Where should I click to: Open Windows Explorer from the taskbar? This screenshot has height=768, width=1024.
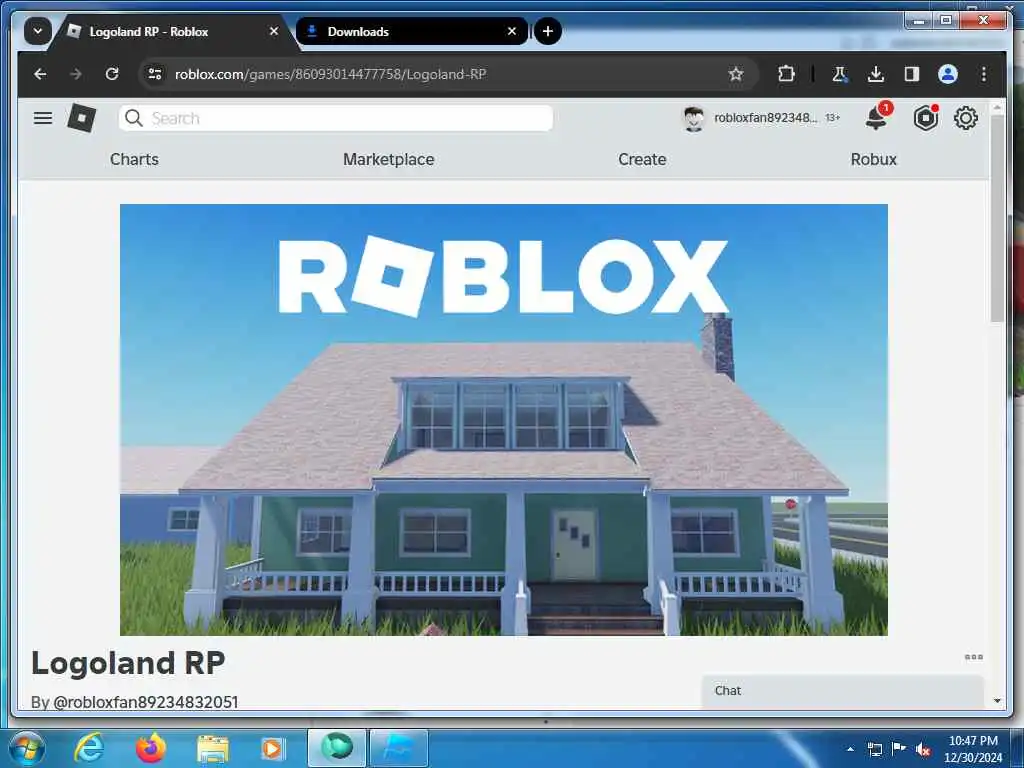212,748
